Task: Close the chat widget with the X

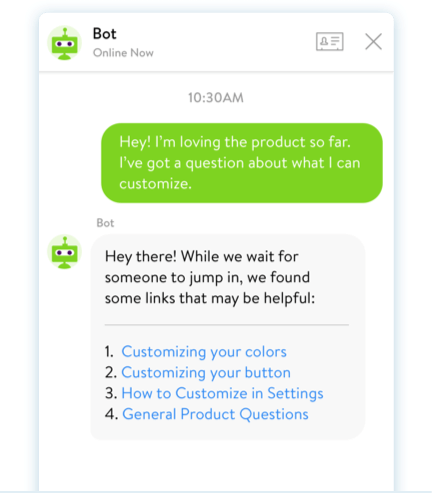Action: 373,42
